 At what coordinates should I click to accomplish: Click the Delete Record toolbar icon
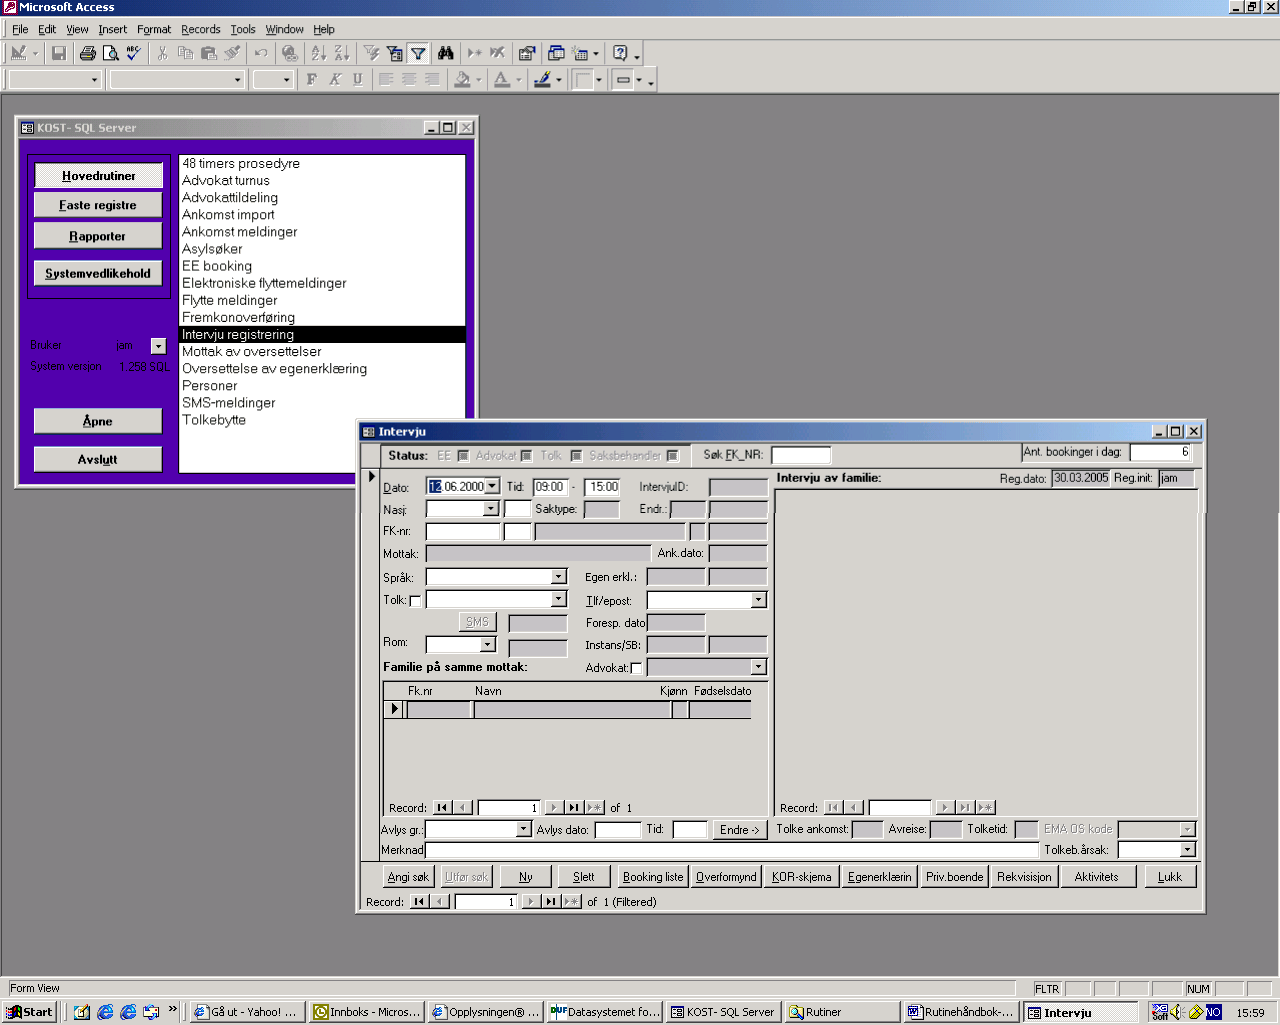click(498, 53)
